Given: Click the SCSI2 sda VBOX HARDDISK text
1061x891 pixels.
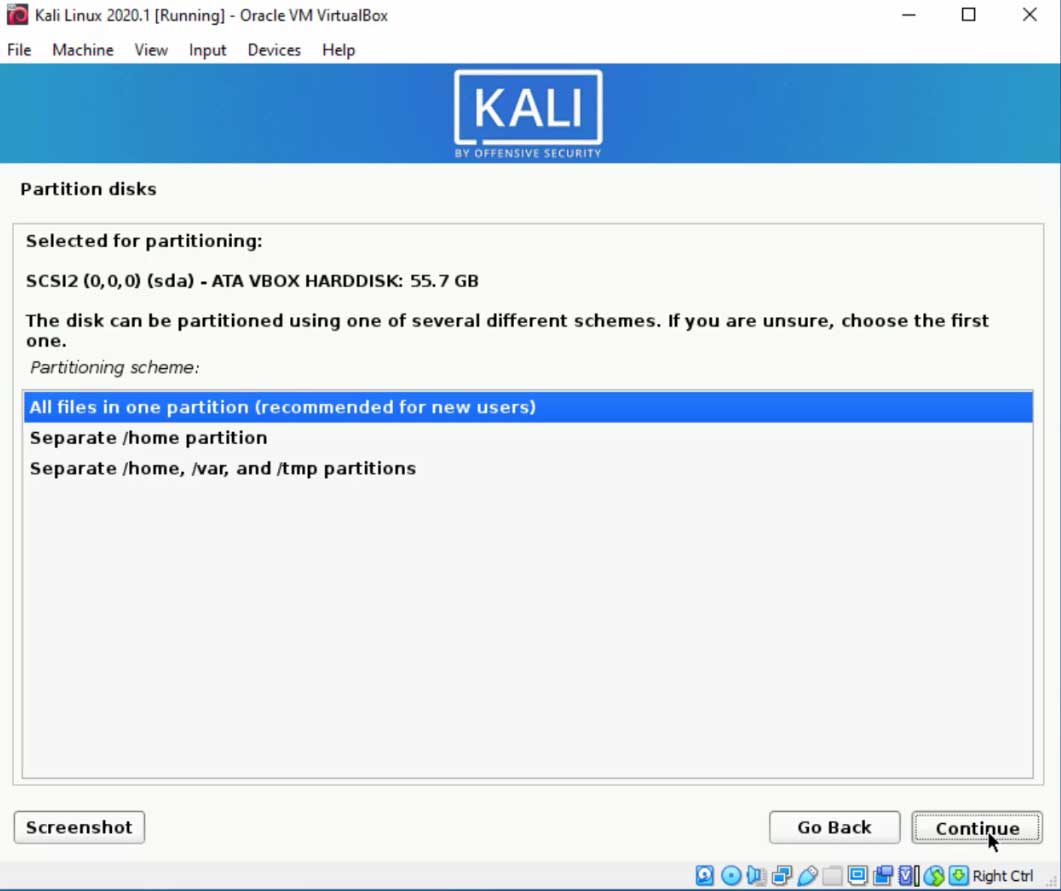Looking at the screenshot, I should (252, 281).
